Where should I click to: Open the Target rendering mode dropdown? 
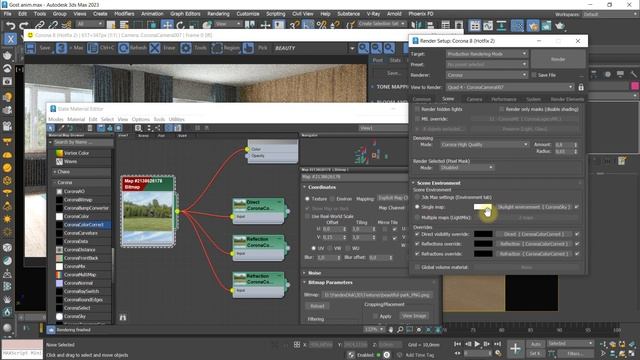tap(487, 54)
